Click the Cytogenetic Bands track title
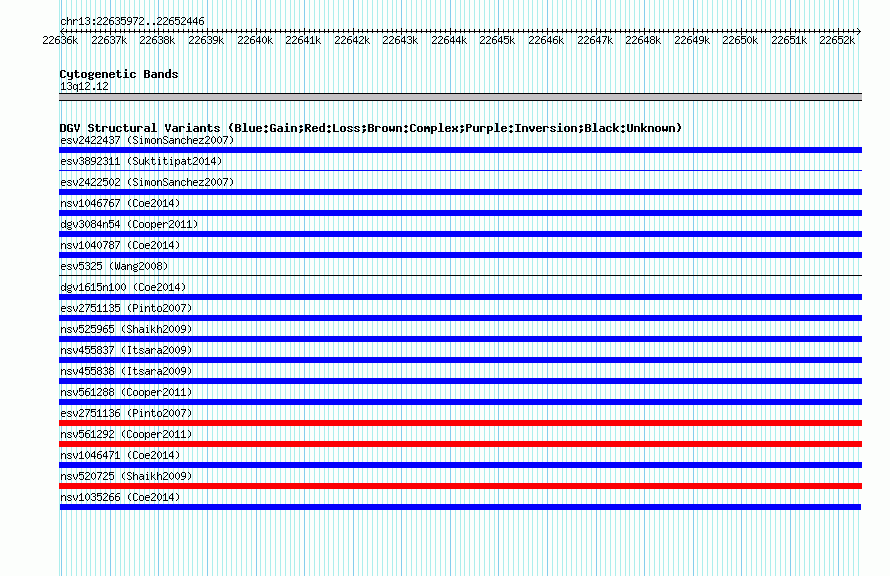The image size is (890, 576). coord(119,74)
